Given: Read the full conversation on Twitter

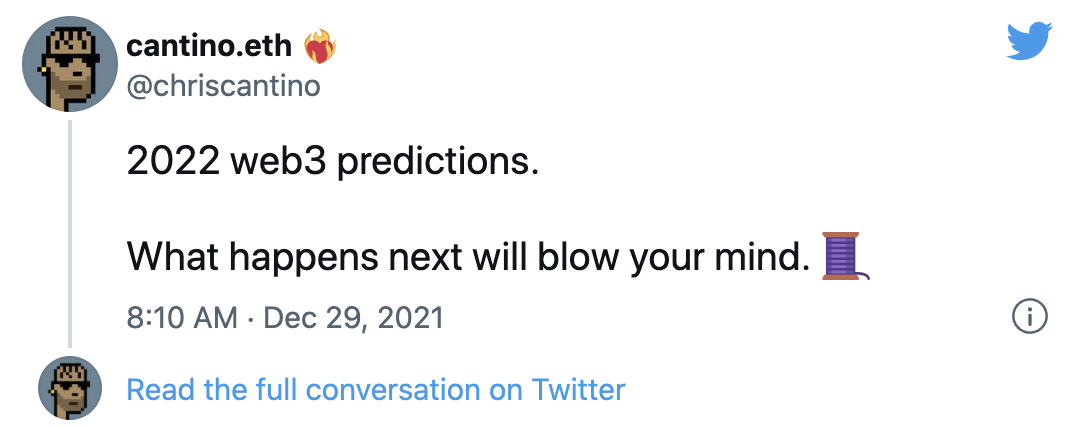Looking at the screenshot, I should click(376, 389).
